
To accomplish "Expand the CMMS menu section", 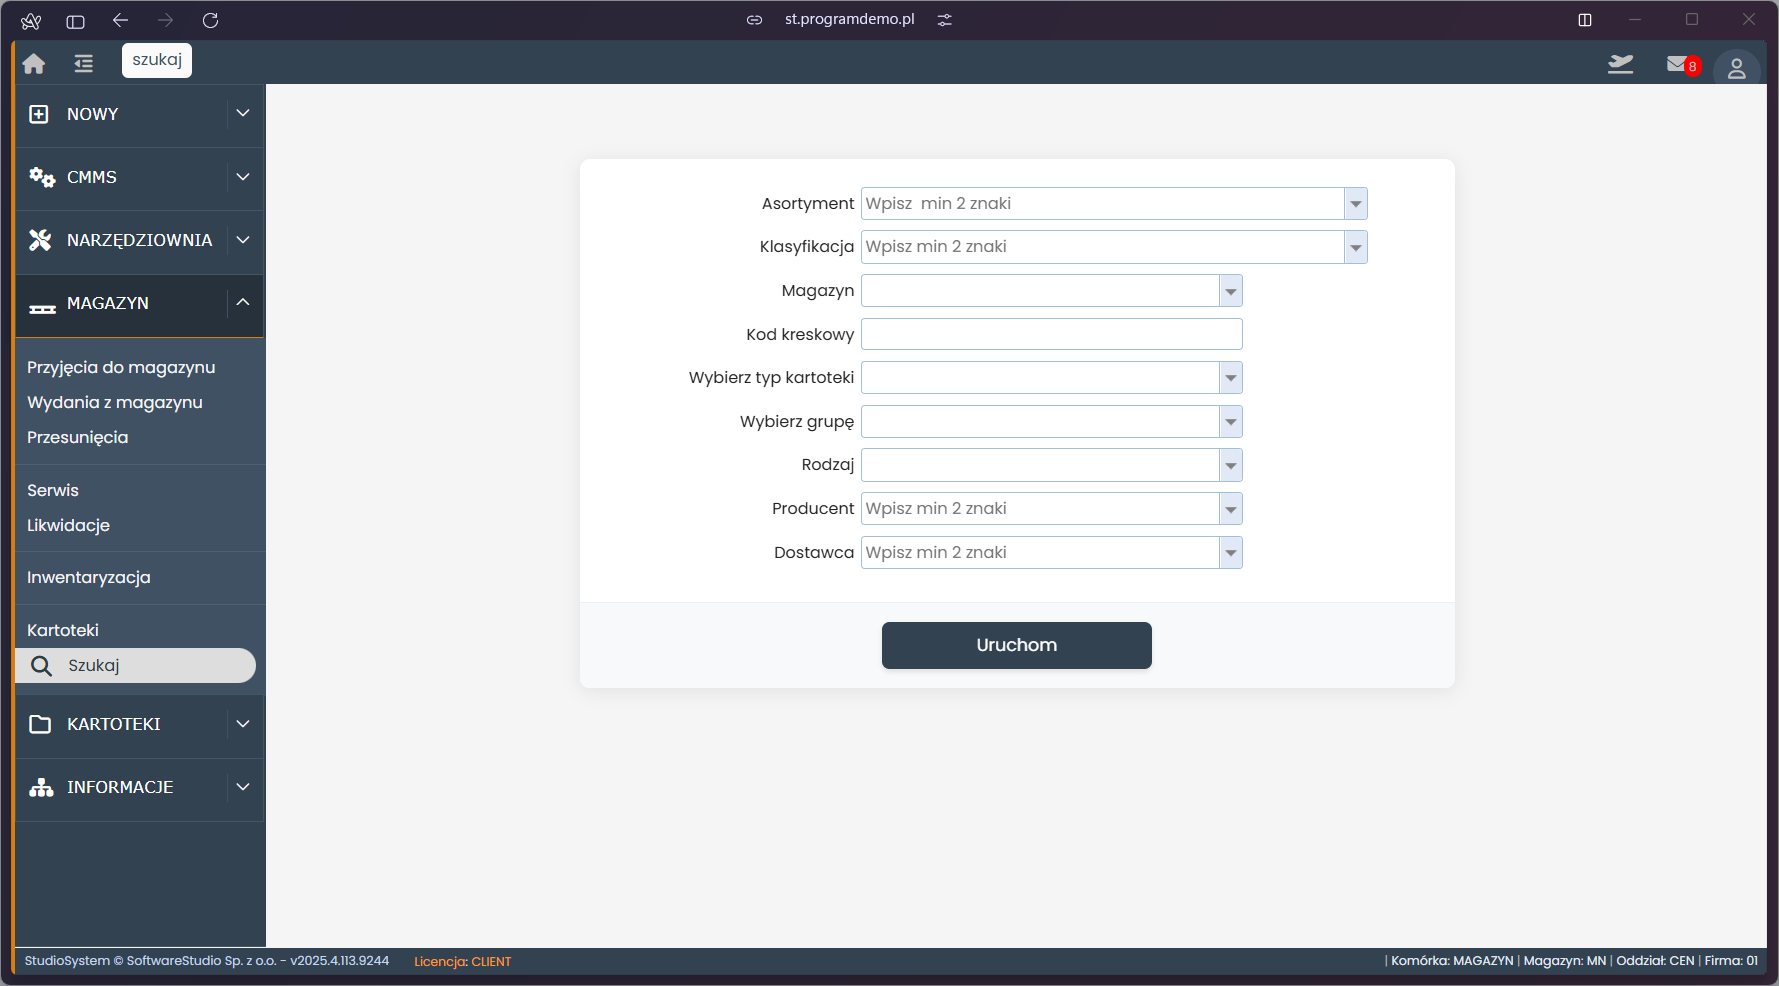I will 242,177.
